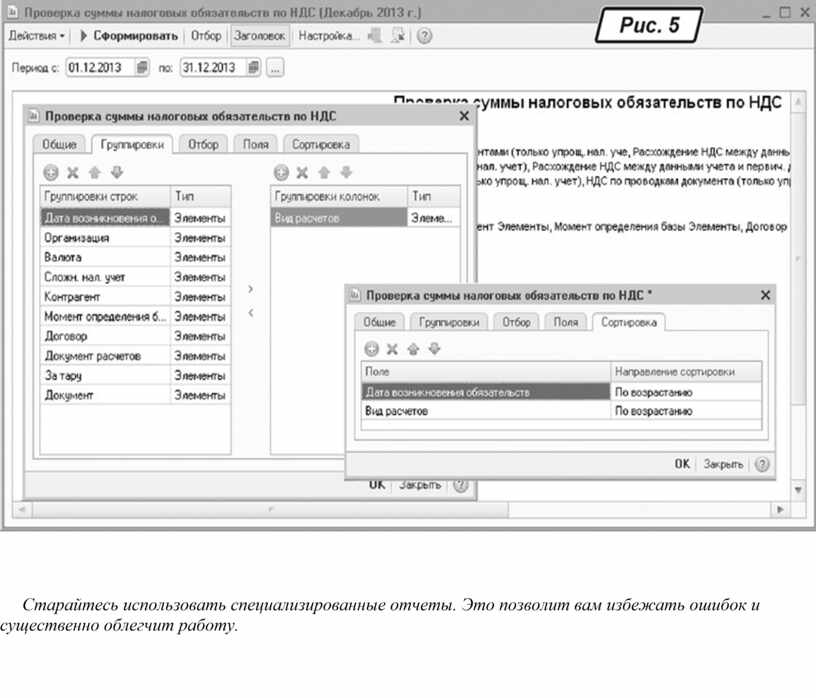This screenshot has width=816, height=698.
Task: Open the Действия dropdown menu
Action: [36, 36]
